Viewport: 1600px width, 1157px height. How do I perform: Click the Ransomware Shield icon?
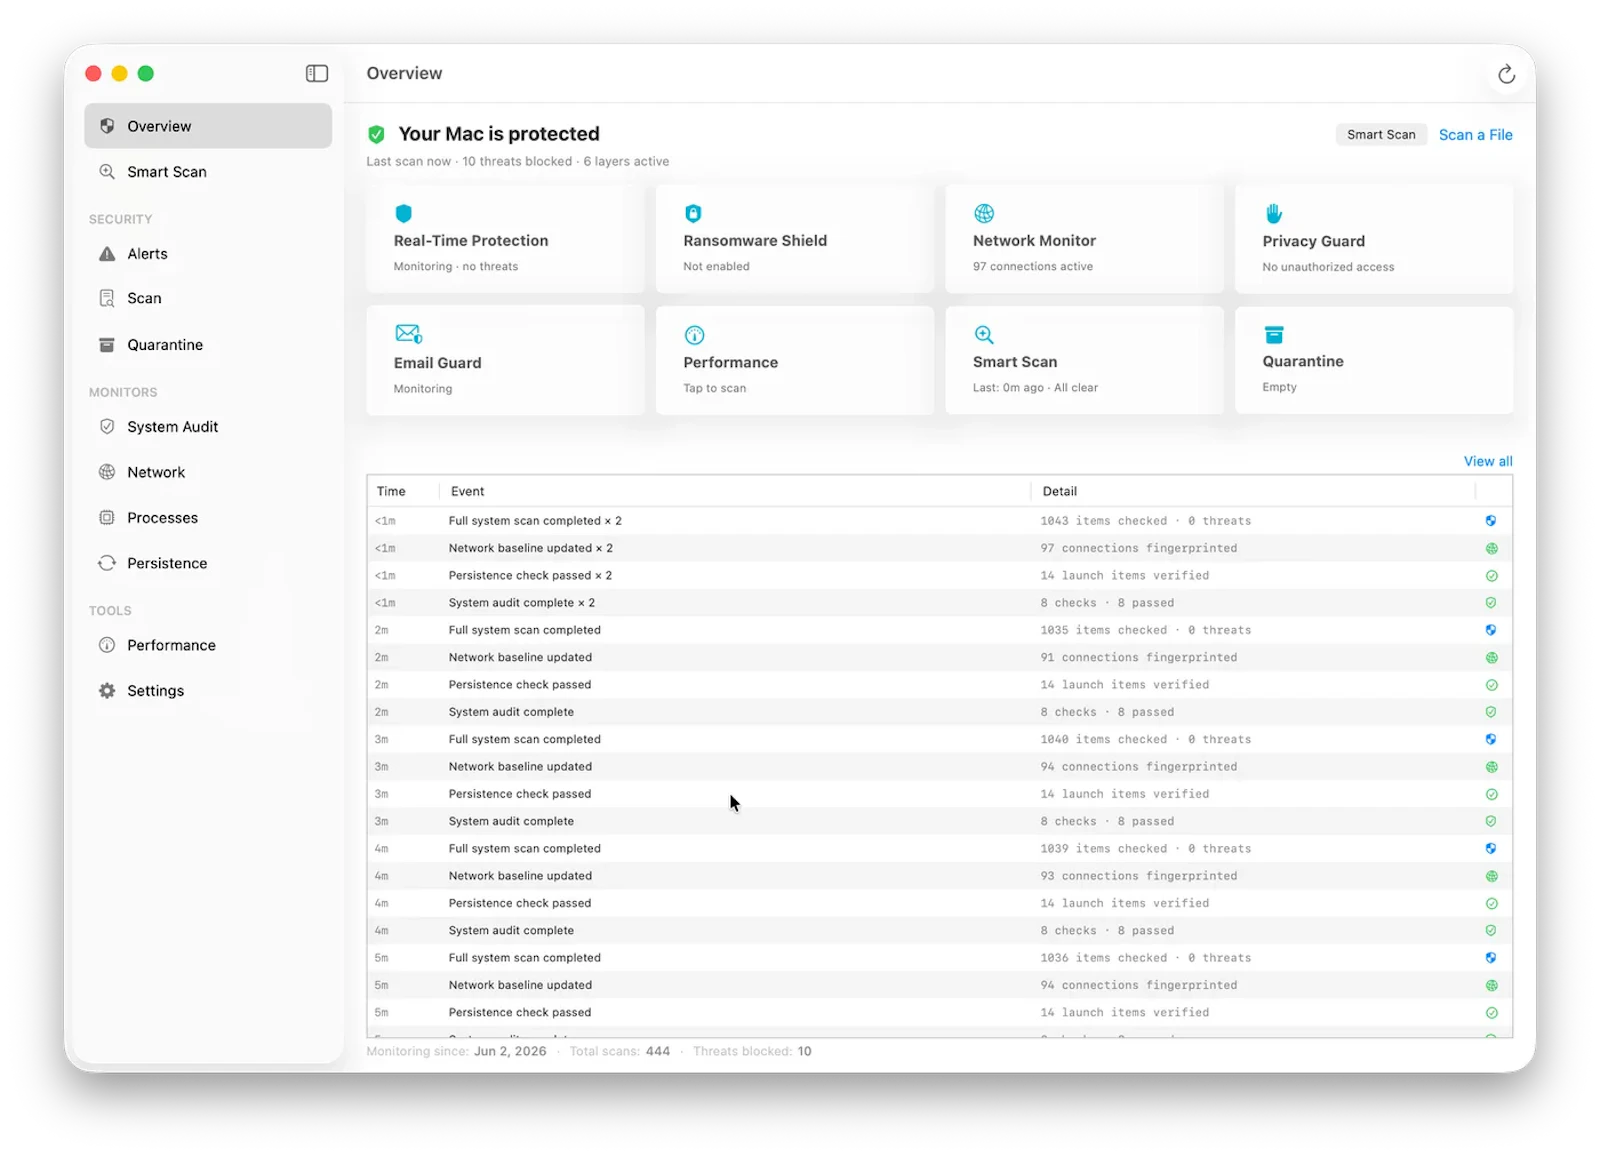click(x=693, y=213)
